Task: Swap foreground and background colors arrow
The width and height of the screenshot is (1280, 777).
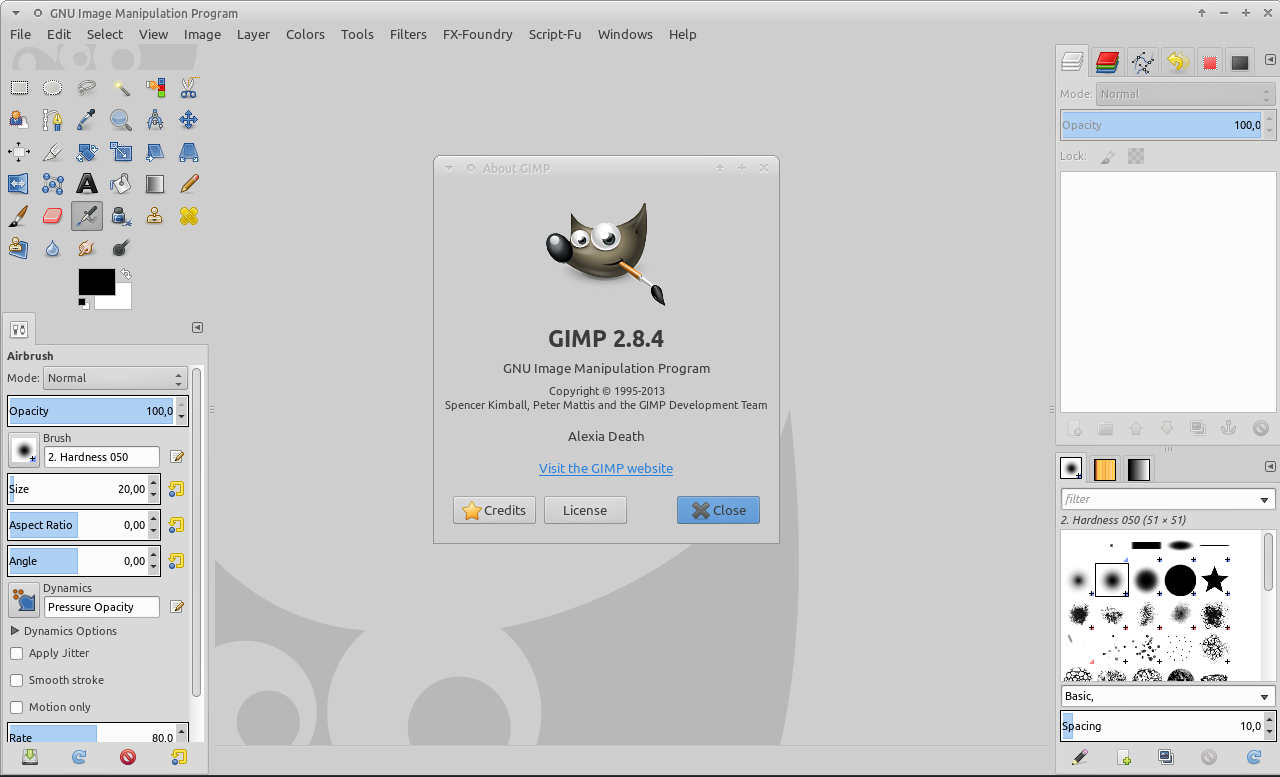Action: [x=125, y=274]
